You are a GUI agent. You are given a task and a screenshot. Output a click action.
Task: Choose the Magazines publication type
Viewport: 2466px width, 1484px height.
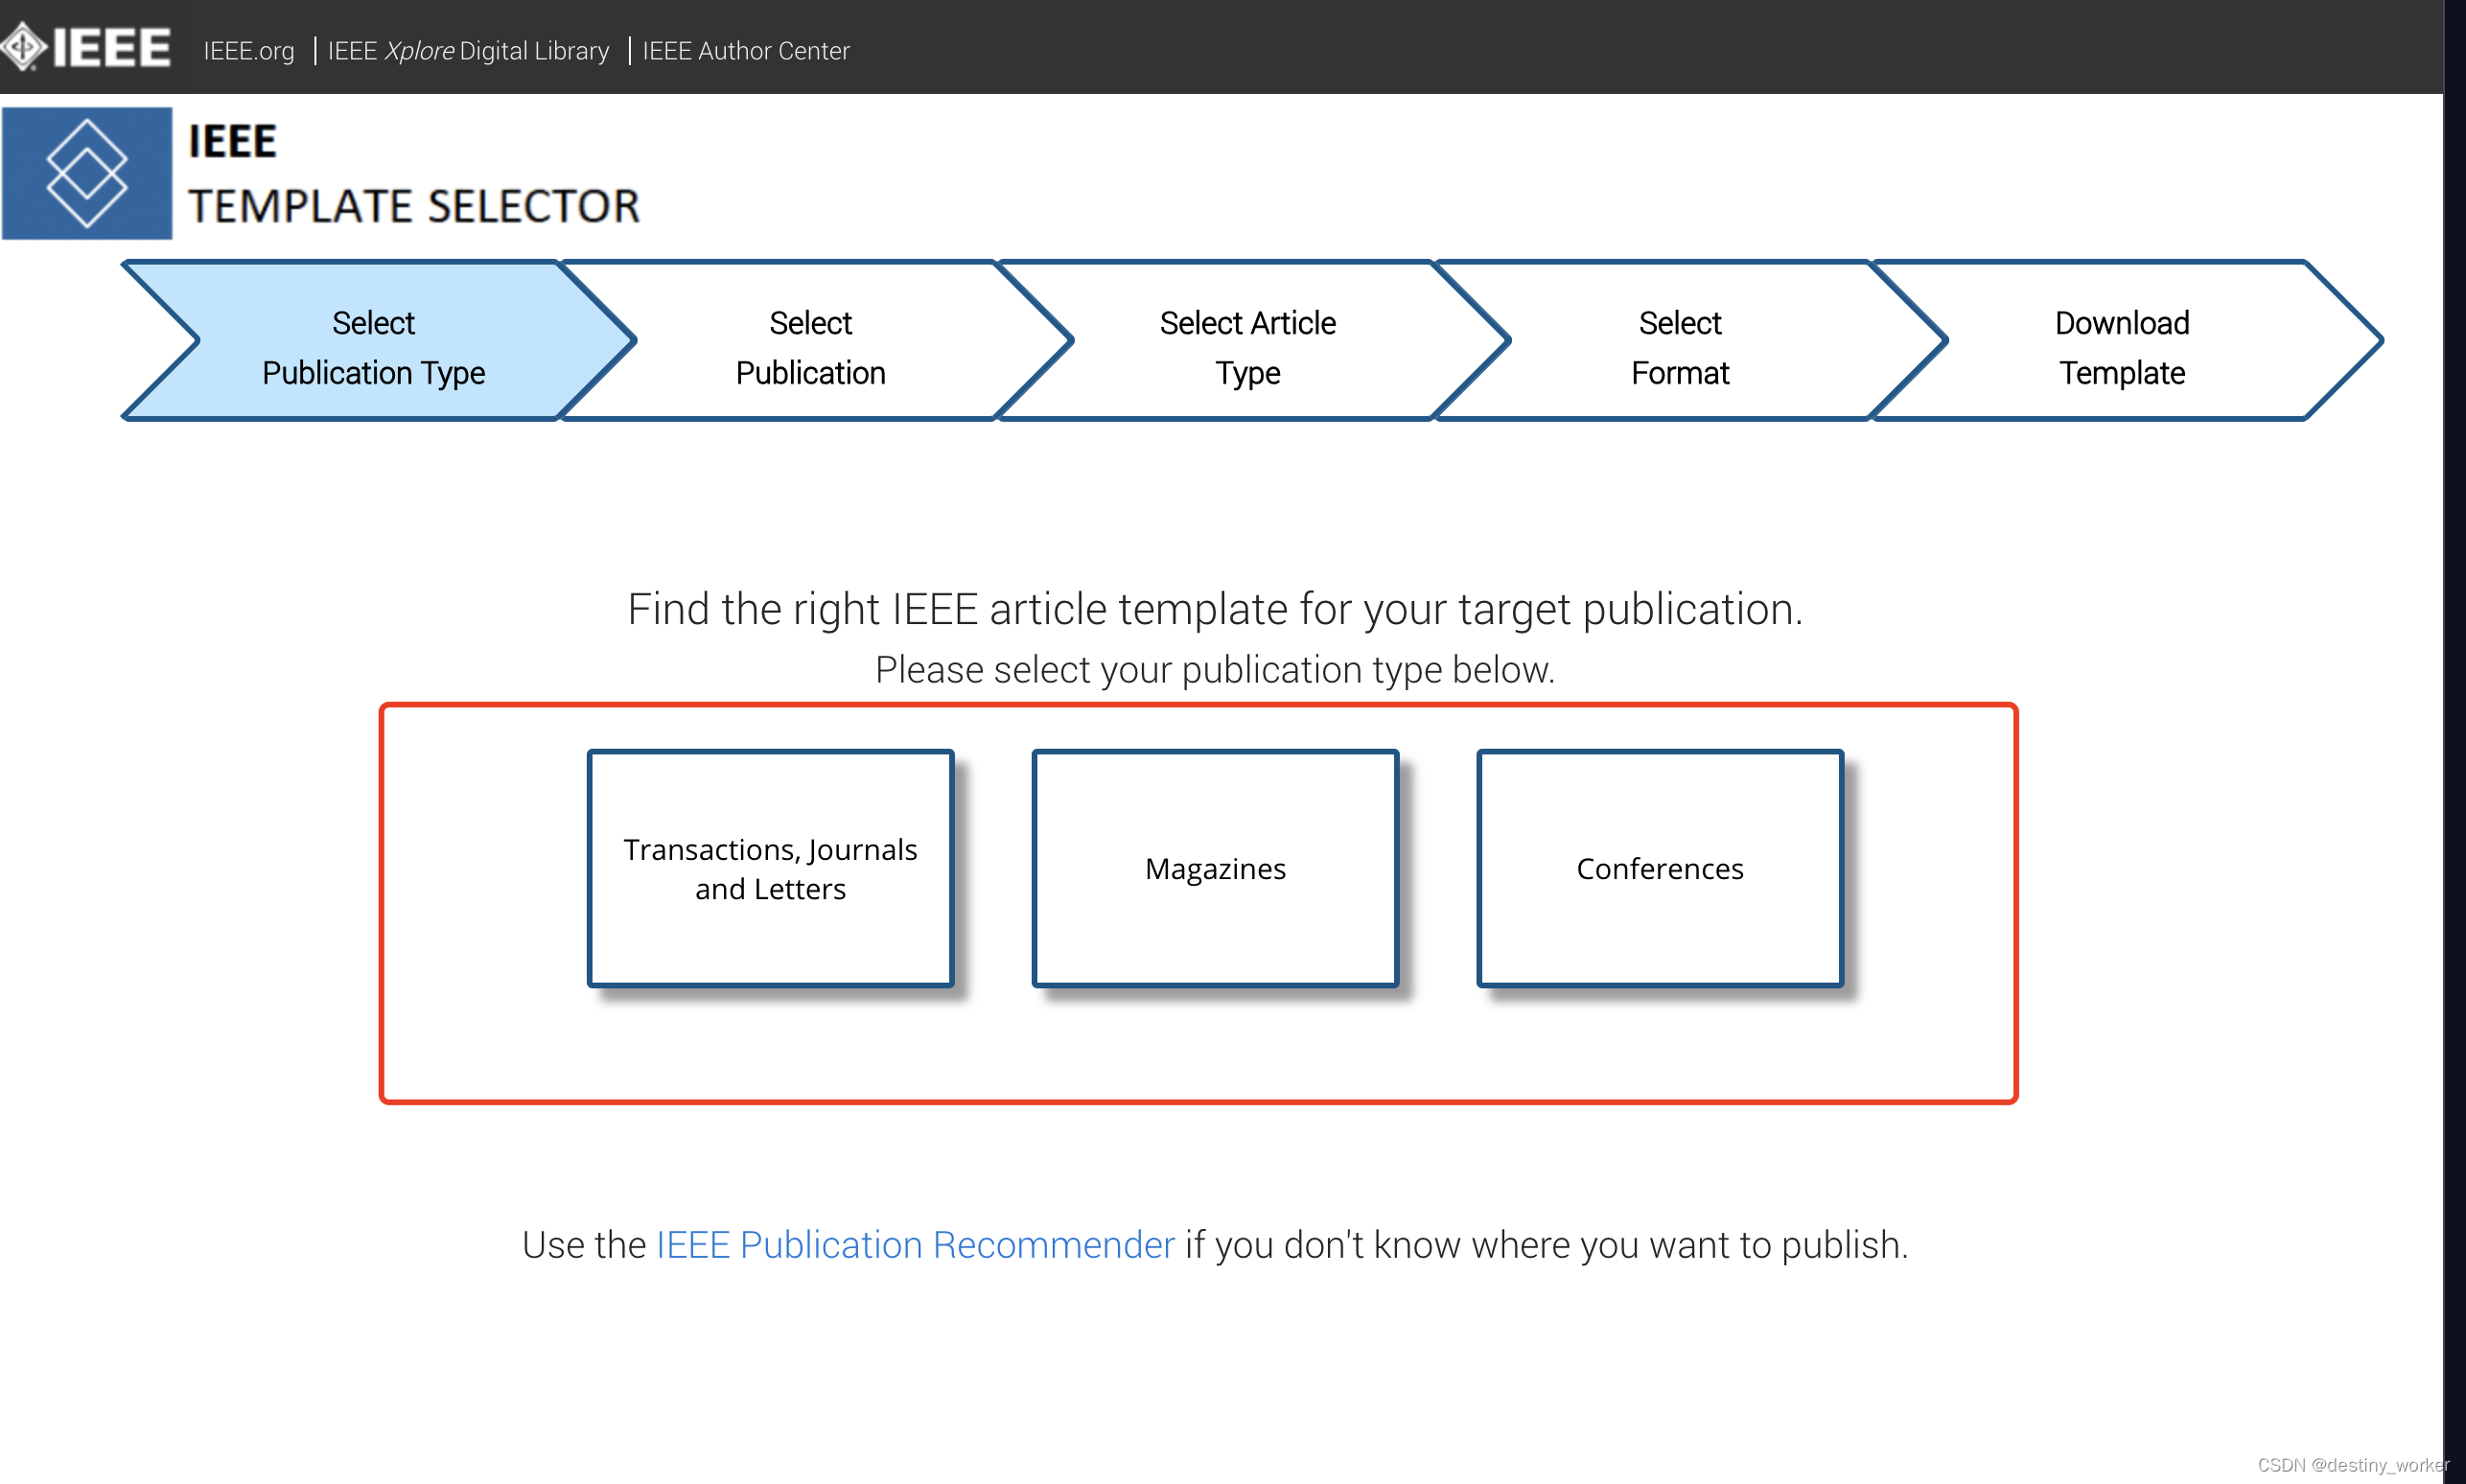pyautogui.click(x=1215, y=868)
